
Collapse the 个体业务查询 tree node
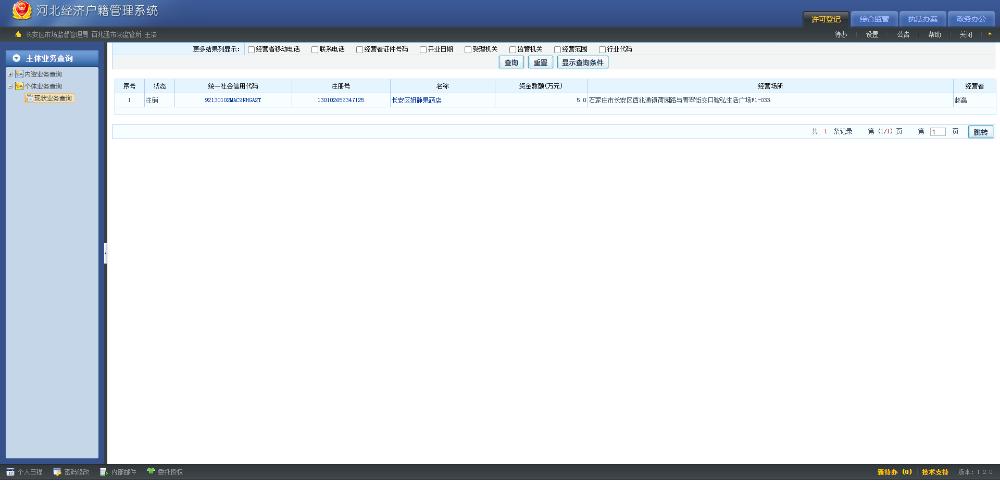[x=10, y=86]
